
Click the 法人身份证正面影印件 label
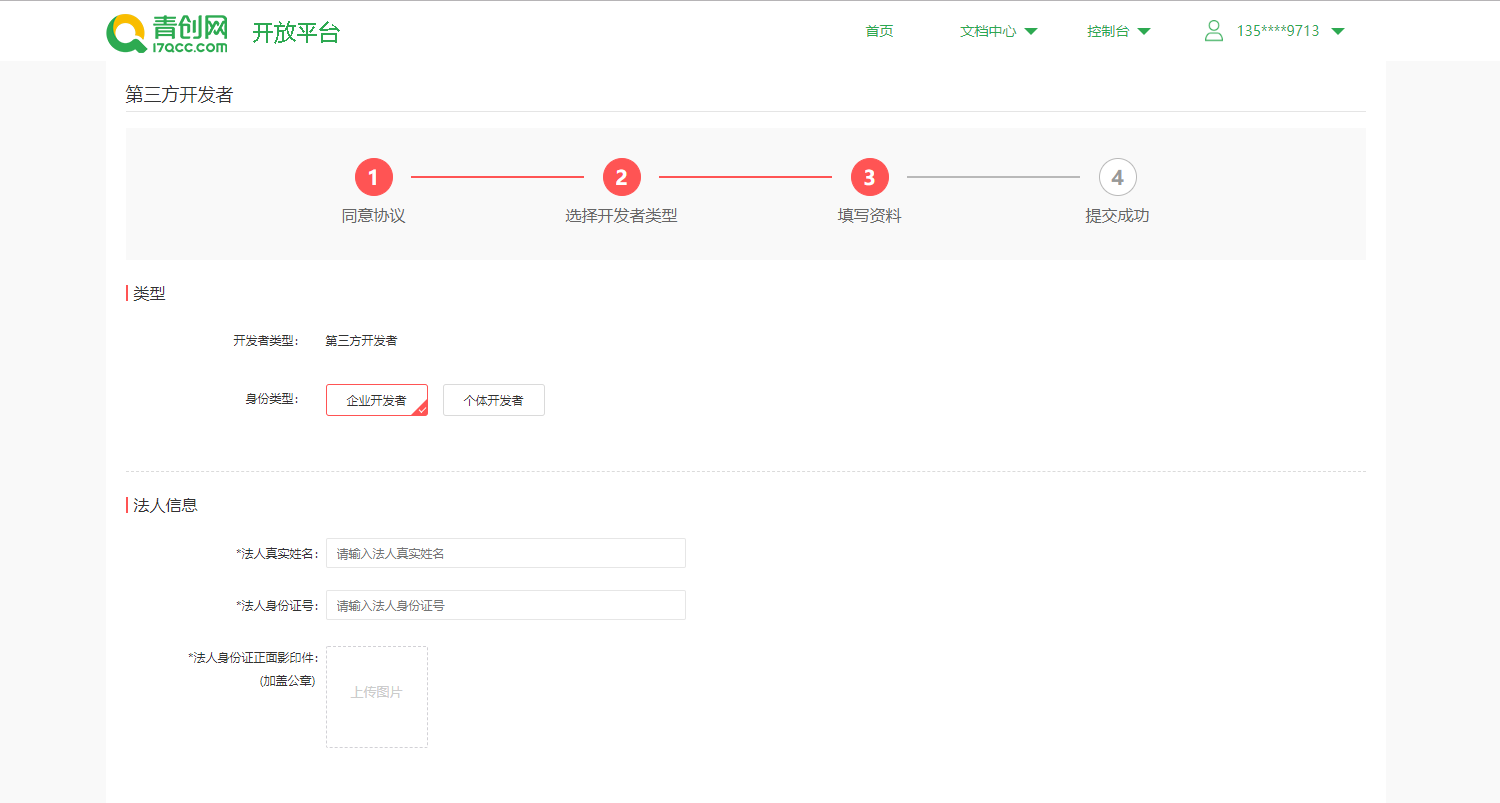pyautogui.click(x=253, y=658)
